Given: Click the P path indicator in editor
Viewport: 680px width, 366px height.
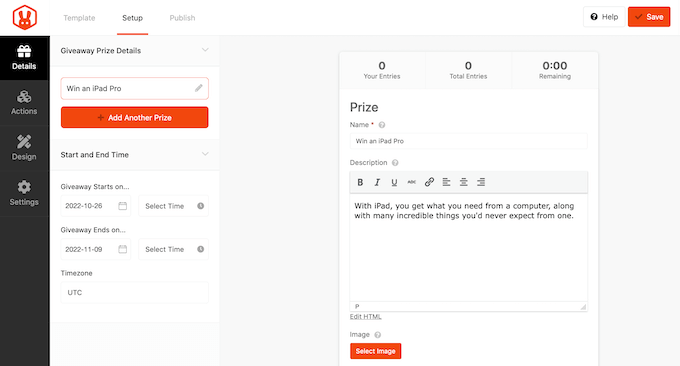Looking at the screenshot, I should pos(357,306).
